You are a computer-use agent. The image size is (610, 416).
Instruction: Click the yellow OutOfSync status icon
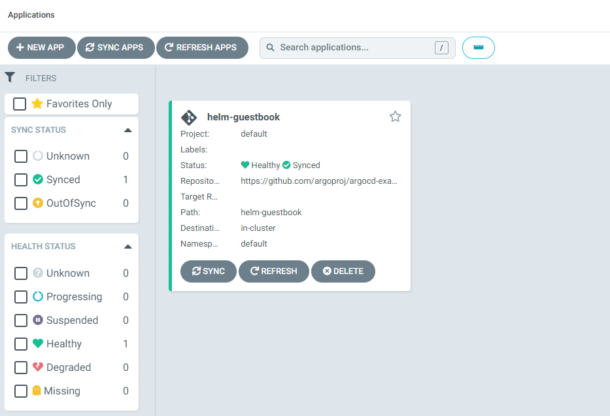[38, 203]
